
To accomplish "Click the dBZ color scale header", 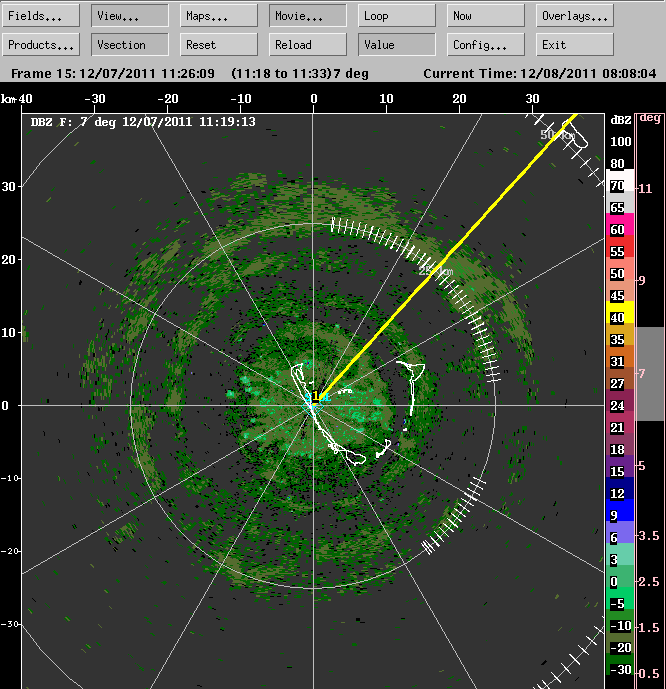I will click(x=621, y=120).
